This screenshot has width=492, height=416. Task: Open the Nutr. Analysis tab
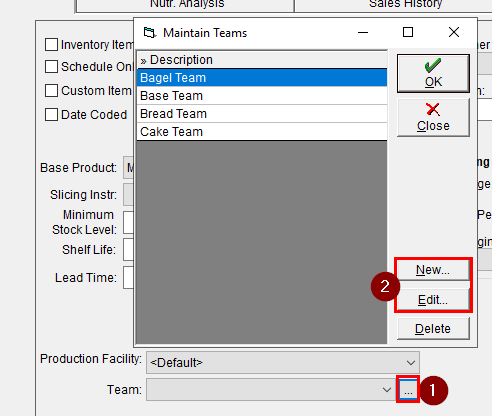point(185,5)
